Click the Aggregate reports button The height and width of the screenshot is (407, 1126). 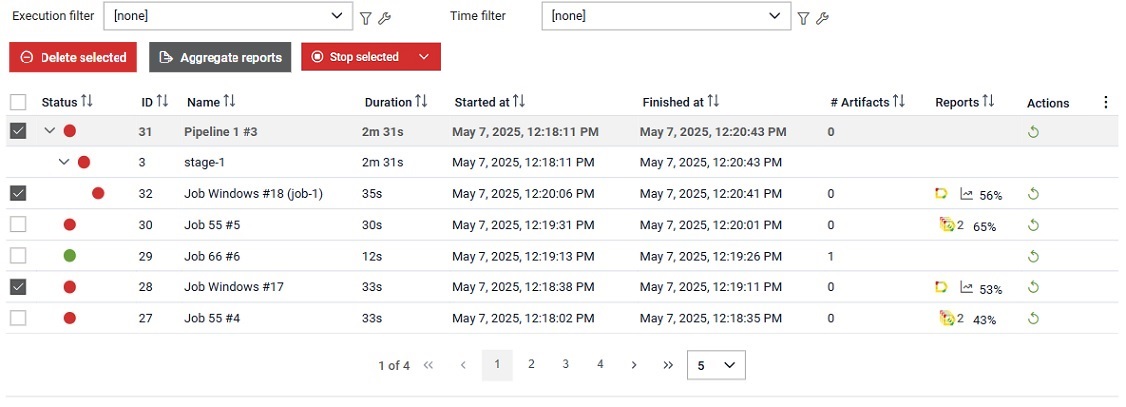point(220,57)
